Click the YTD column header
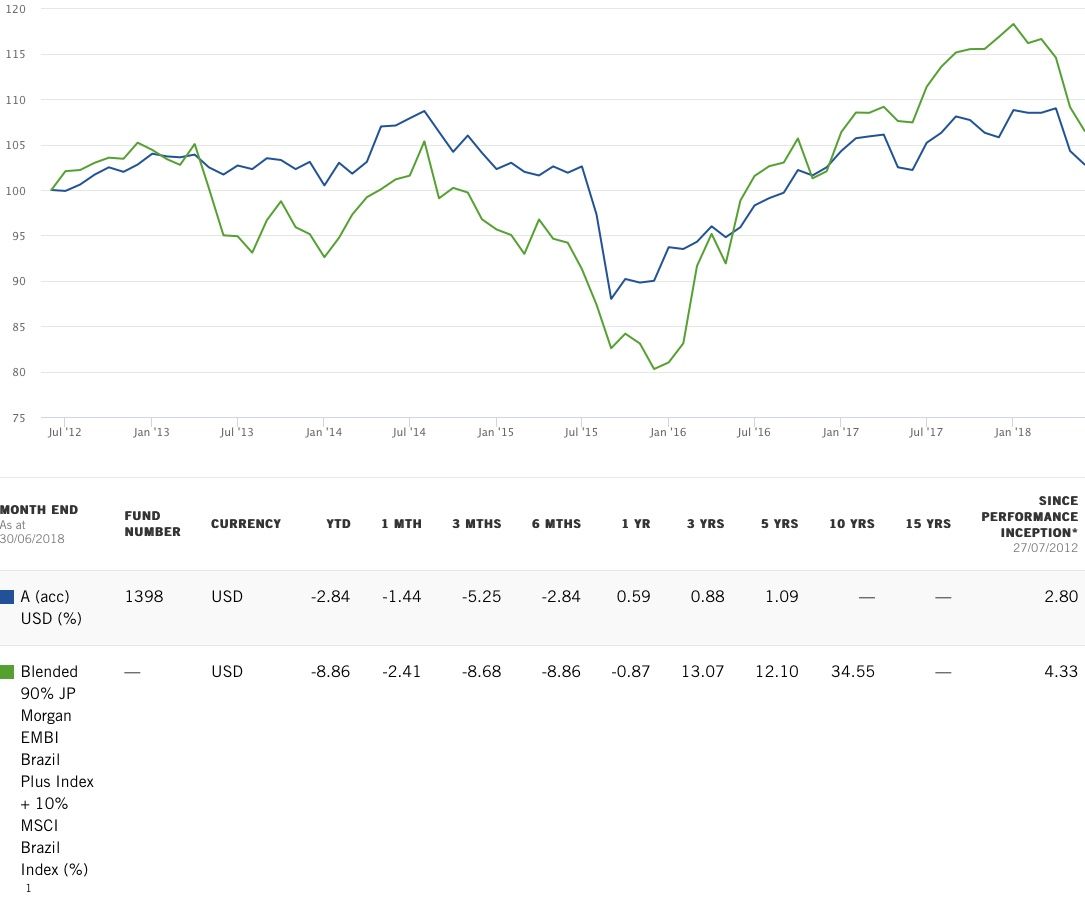Viewport: 1085px width, 900px height. click(338, 524)
